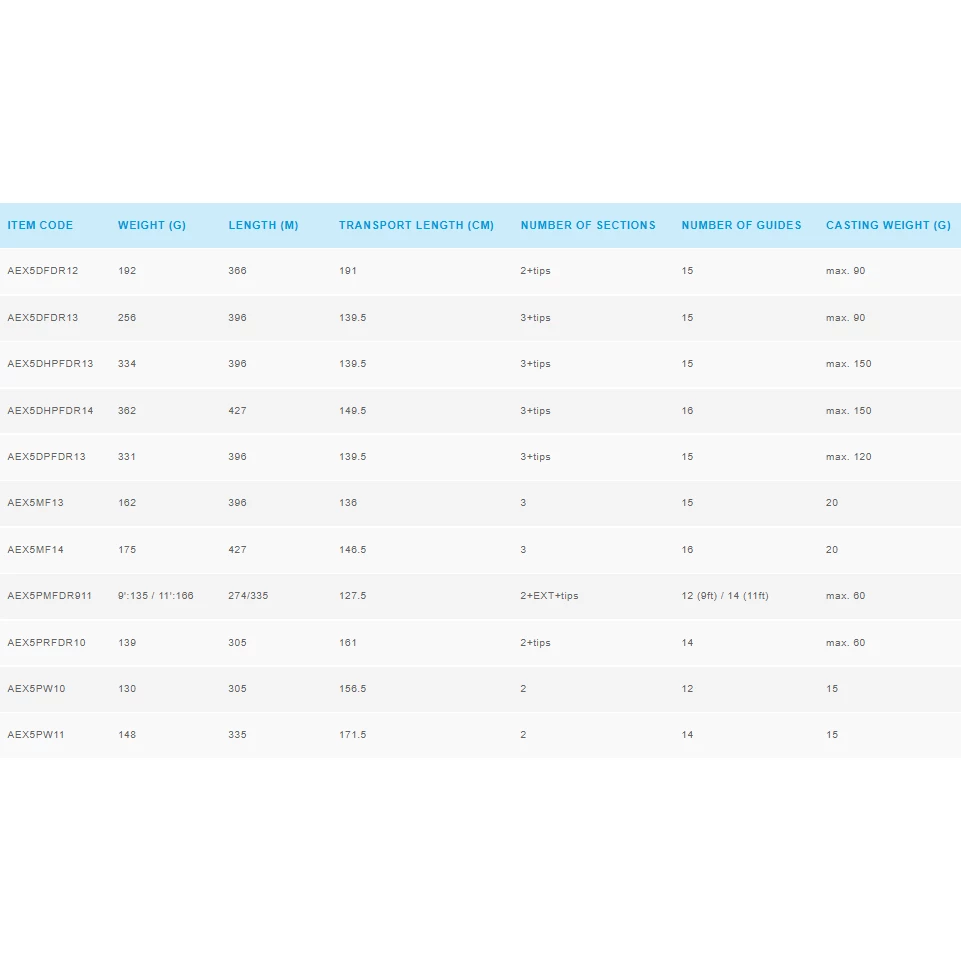Click the LENGTH (M) column header
961x961 pixels.
click(263, 225)
